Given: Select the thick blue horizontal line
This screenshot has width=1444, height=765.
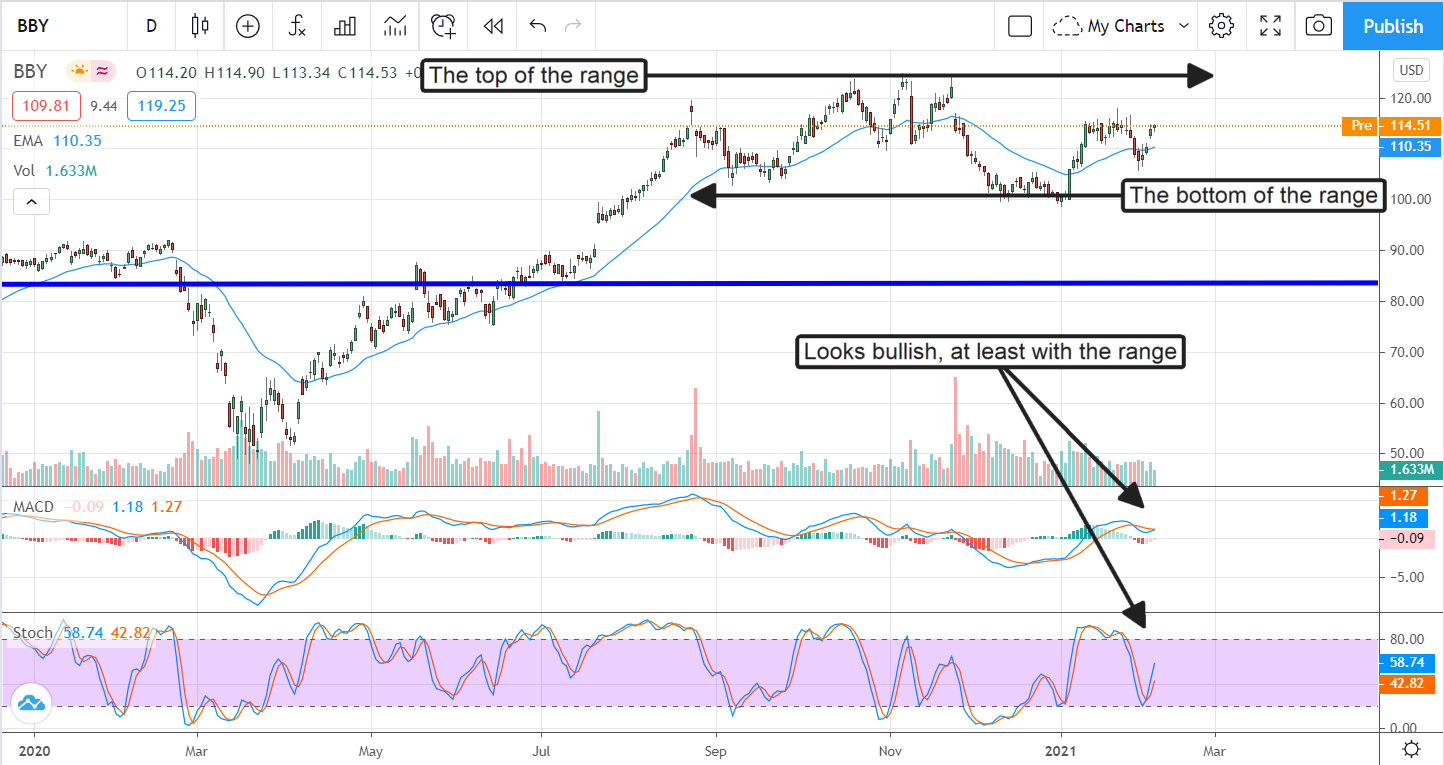Looking at the screenshot, I should [700, 284].
